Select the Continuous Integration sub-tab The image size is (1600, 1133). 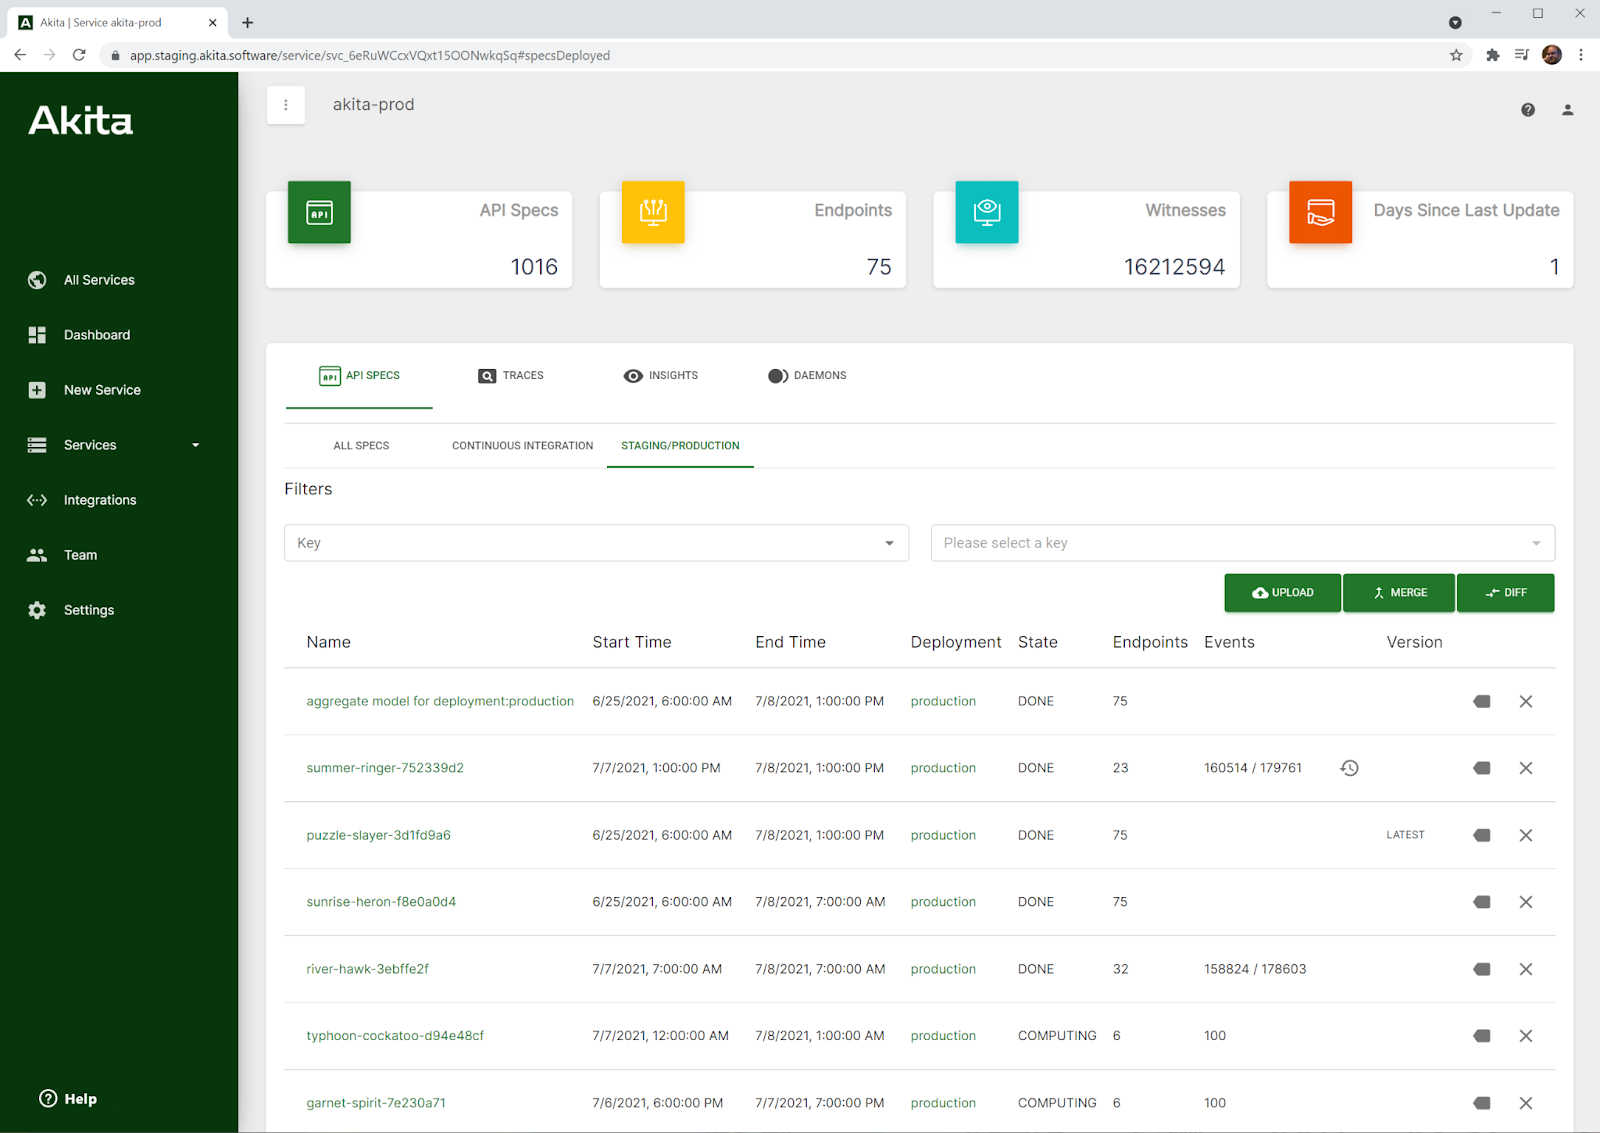(522, 446)
